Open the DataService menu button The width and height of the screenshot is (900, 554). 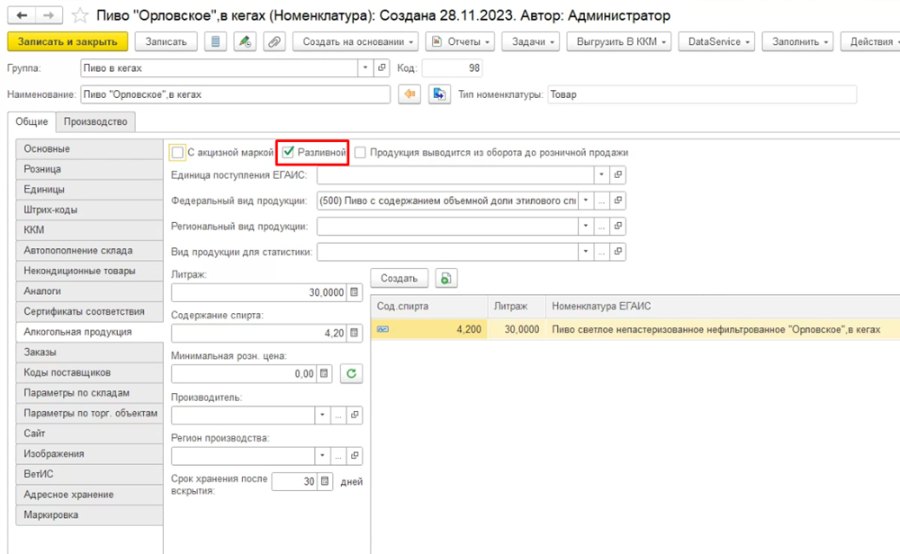pyautogui.click(x=716, y=42)
